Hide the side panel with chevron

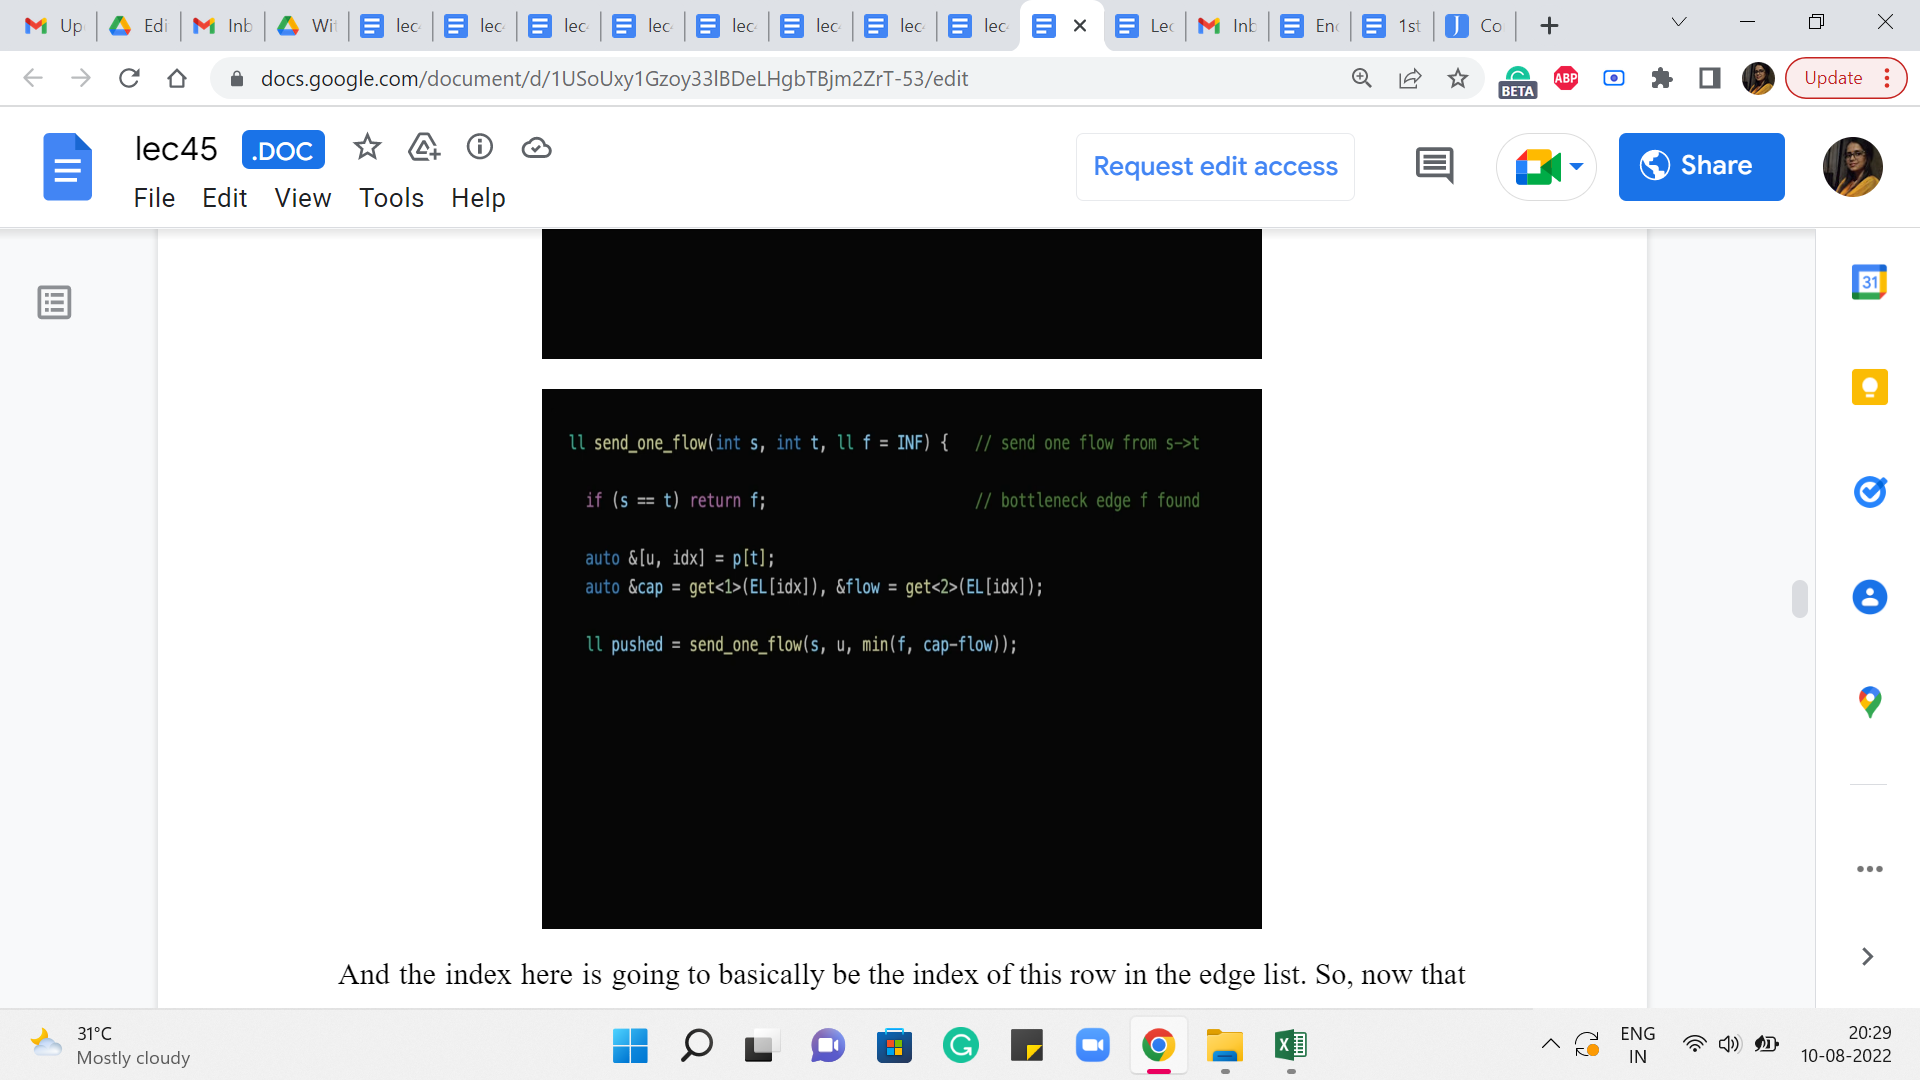point(1867,957)
